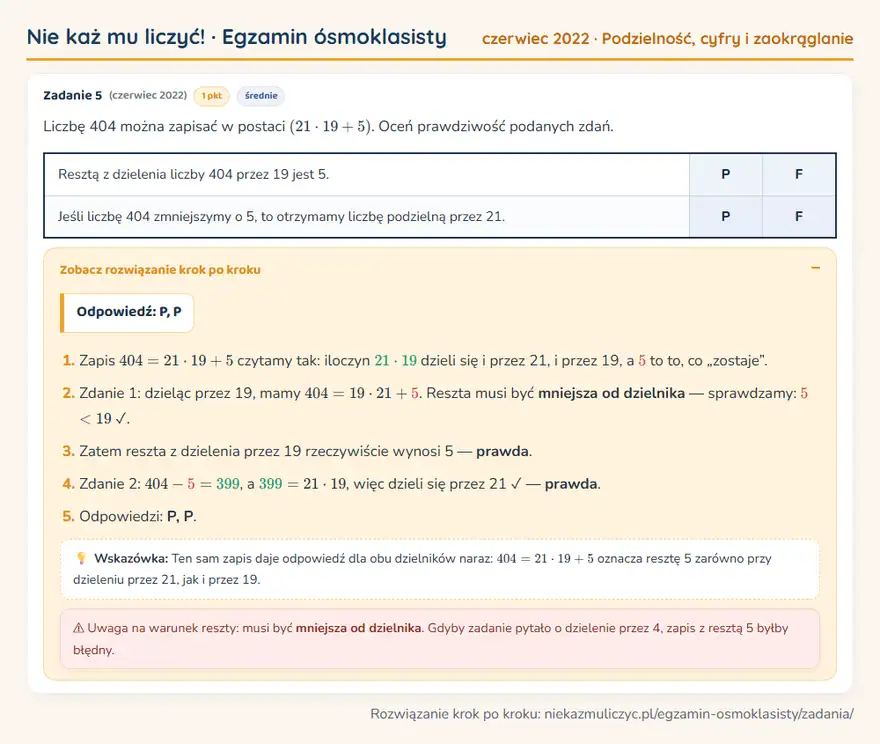Select the 'średnie' difficulty badge
Viewport: 880px width, 744px height.
point(261,96)
